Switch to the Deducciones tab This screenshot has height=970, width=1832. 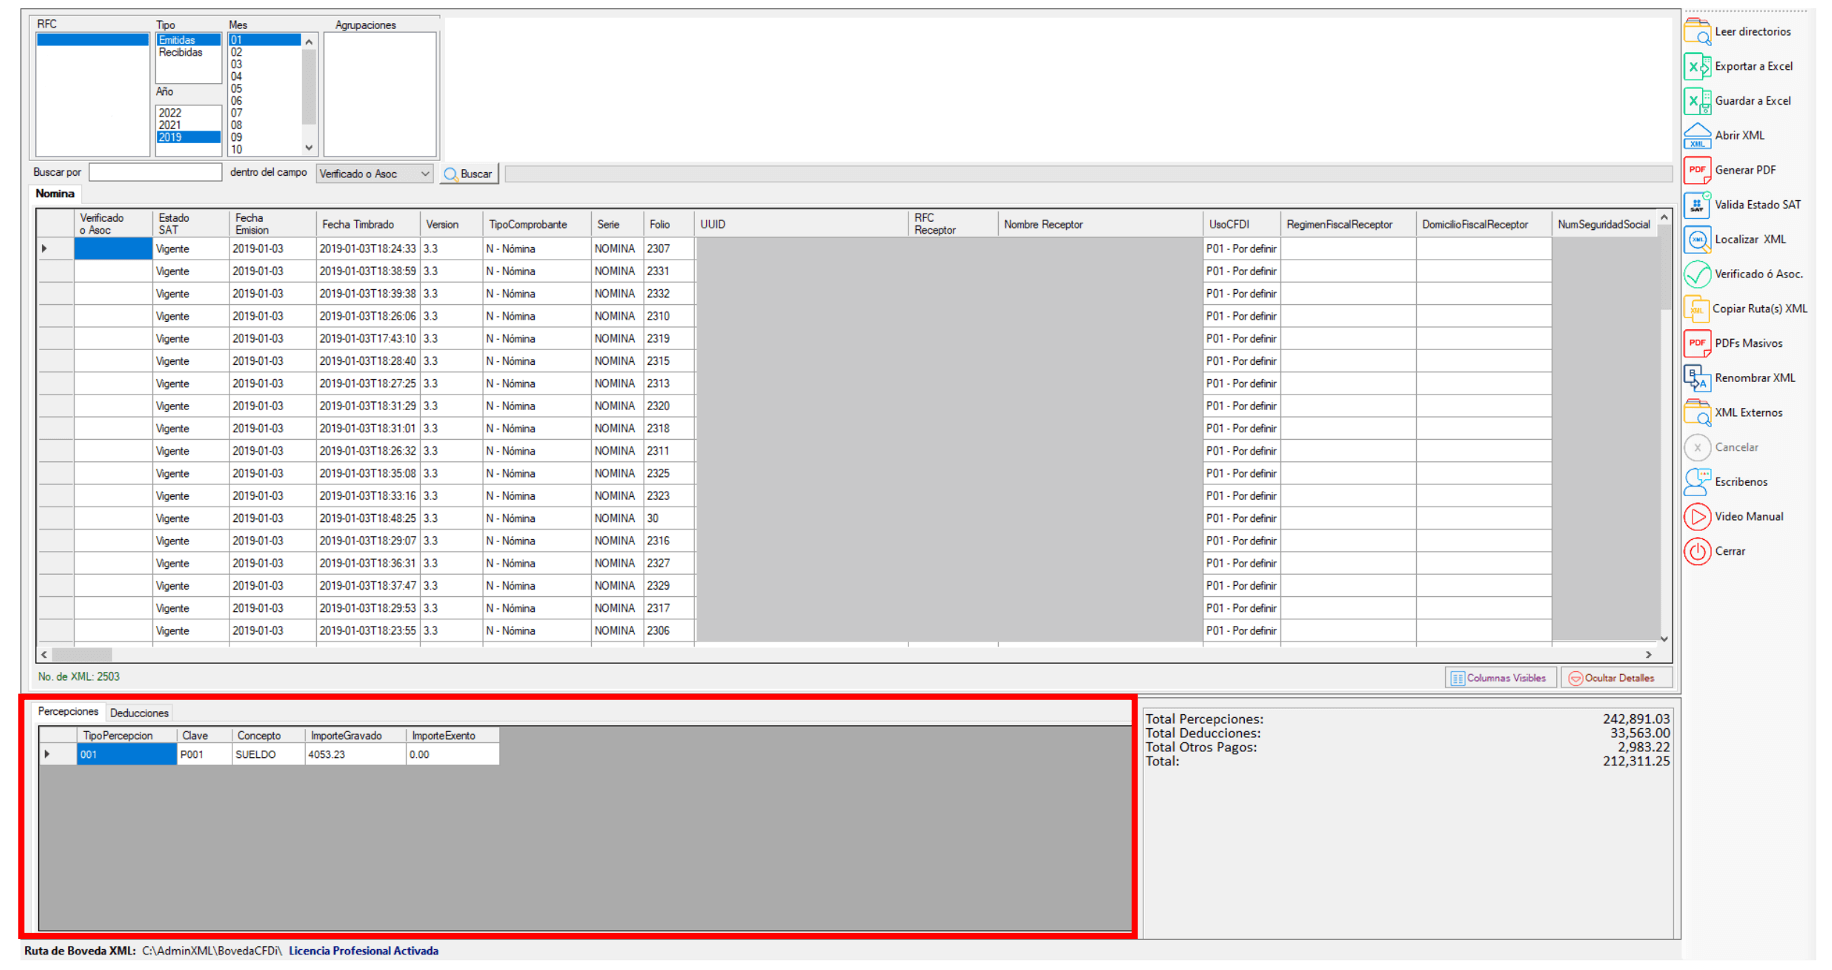point(139,713)
